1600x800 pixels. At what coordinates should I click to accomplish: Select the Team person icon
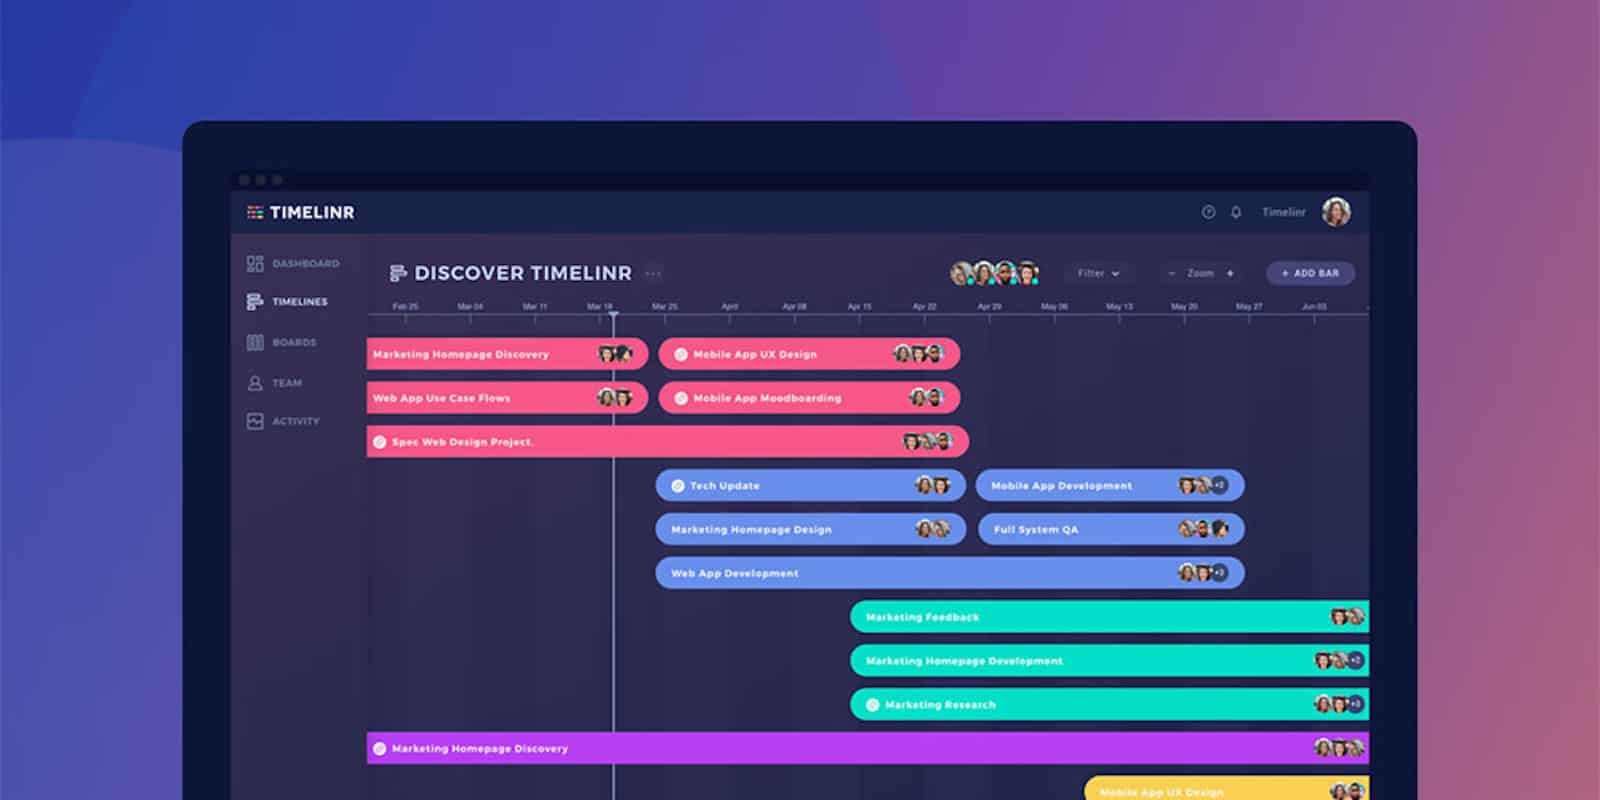click(x=255, y=383)
